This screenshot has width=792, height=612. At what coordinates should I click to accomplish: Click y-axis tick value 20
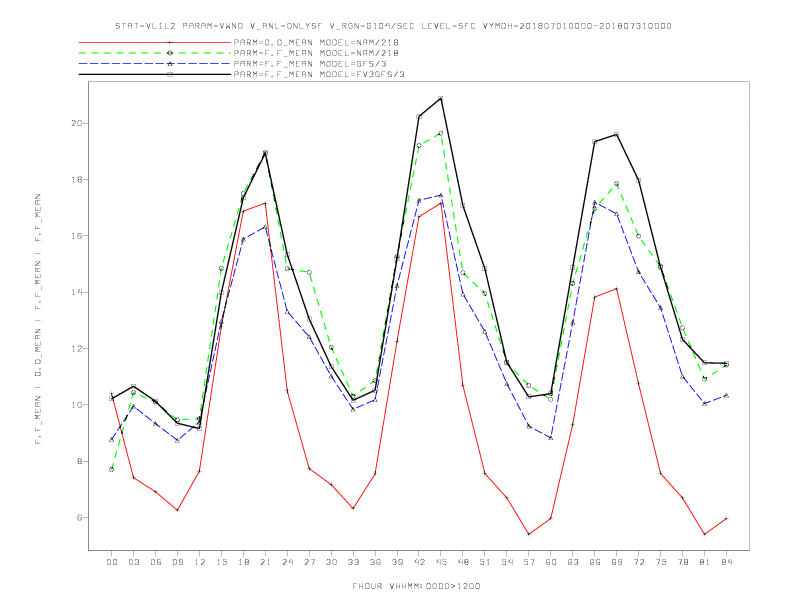[76, 123]
